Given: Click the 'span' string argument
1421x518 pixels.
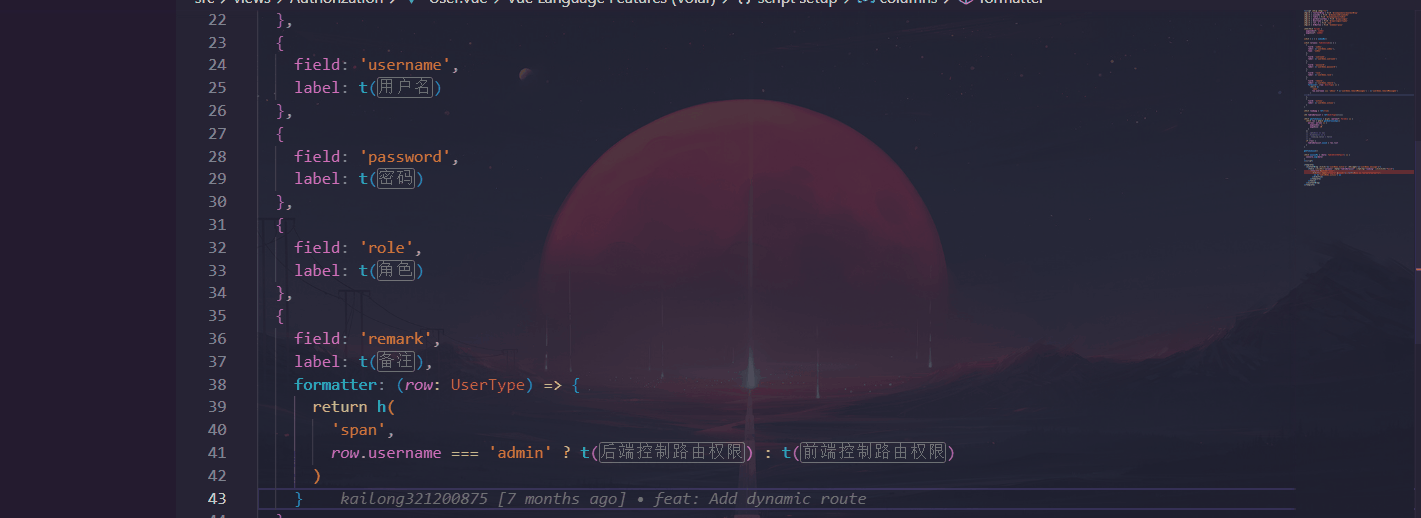Looking at the screenshot, I should tap(359, 430).
